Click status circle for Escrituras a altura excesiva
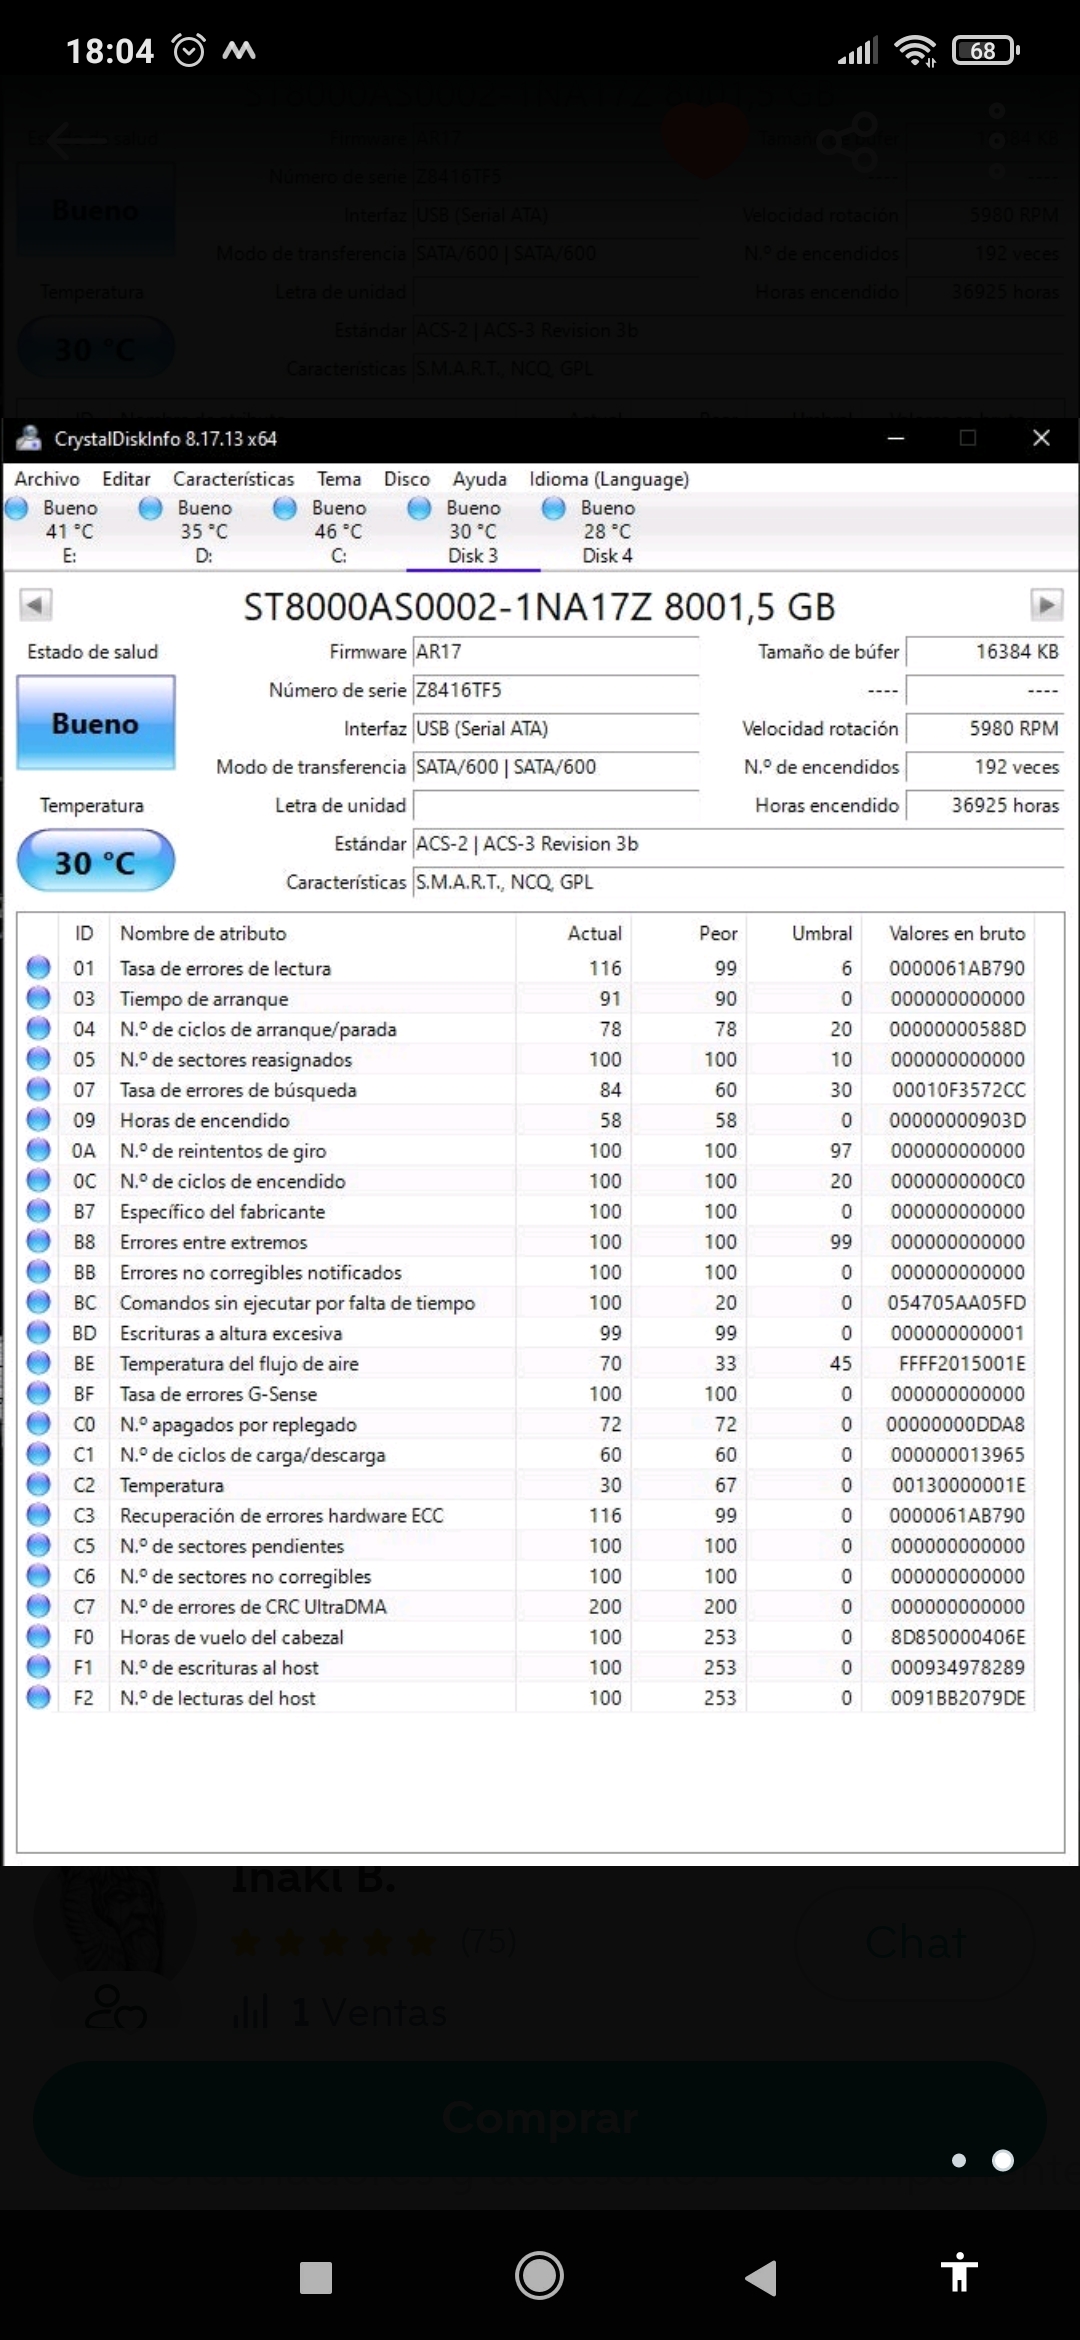The image size is (1080, 2340). point(39,1333)
